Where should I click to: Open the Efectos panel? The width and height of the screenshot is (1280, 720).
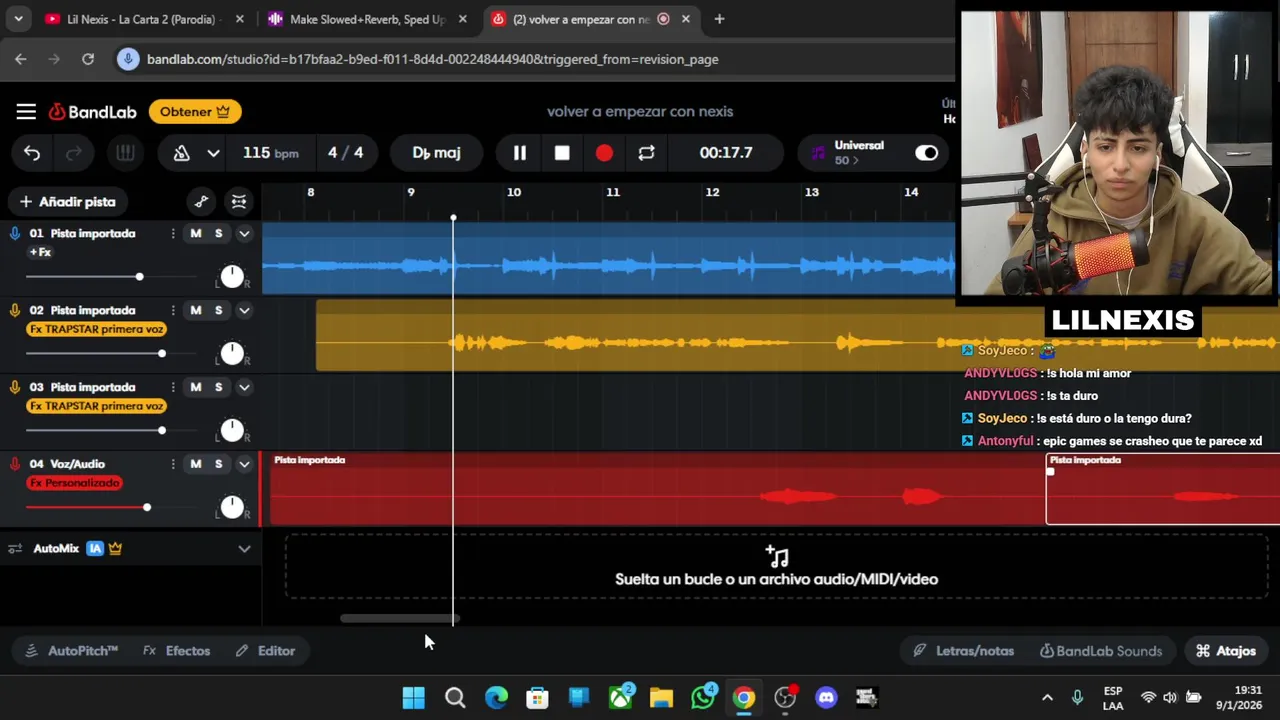pyautogui.click(x=176, y=651)
